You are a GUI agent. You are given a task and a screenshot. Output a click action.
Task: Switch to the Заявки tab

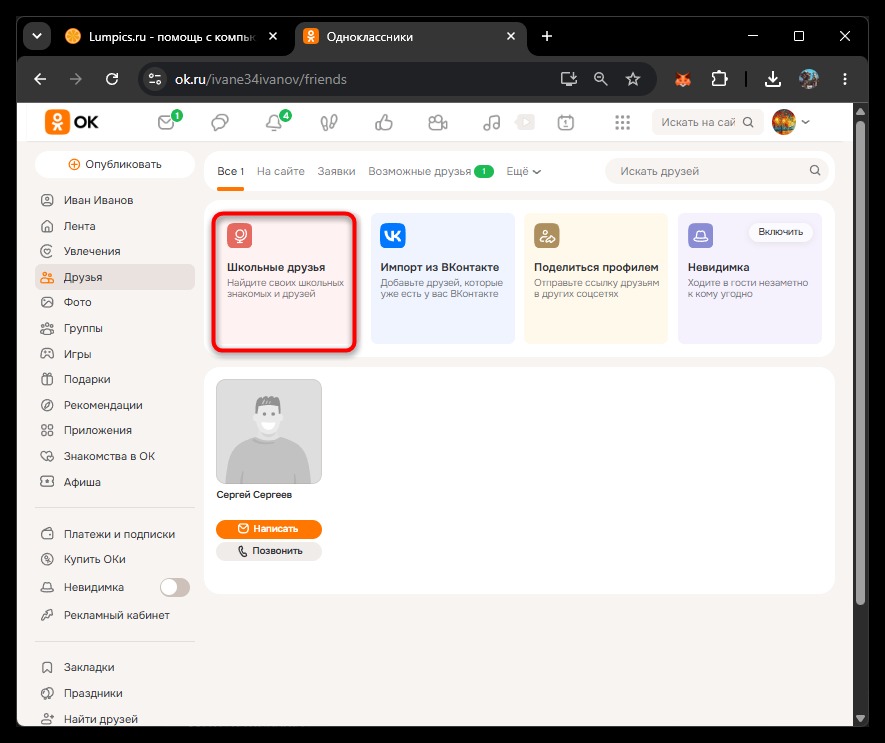(x=336, y=171)
